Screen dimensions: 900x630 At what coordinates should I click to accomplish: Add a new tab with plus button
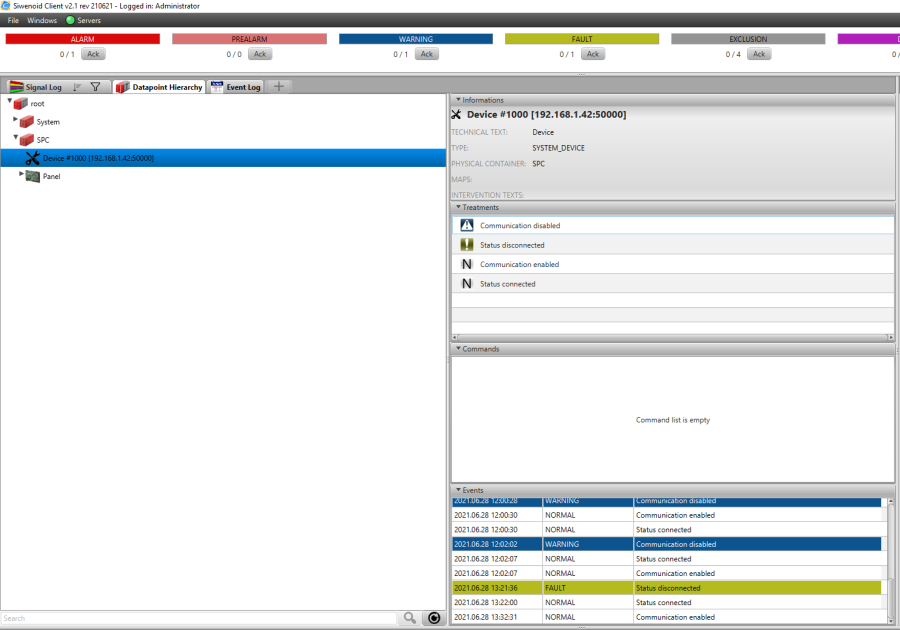pyautogui.click(x=279, y=87)
